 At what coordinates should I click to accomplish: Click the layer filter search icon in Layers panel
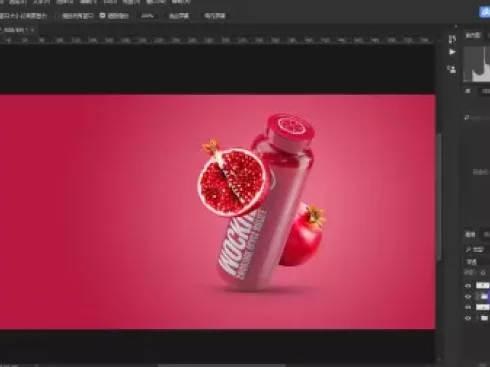[468, 249]
